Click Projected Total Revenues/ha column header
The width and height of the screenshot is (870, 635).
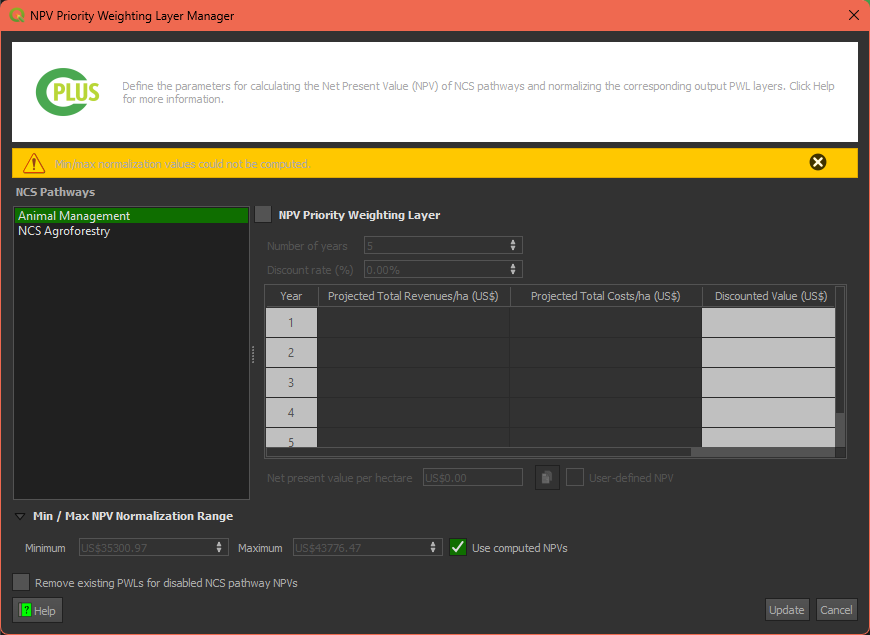pos(413,296)
